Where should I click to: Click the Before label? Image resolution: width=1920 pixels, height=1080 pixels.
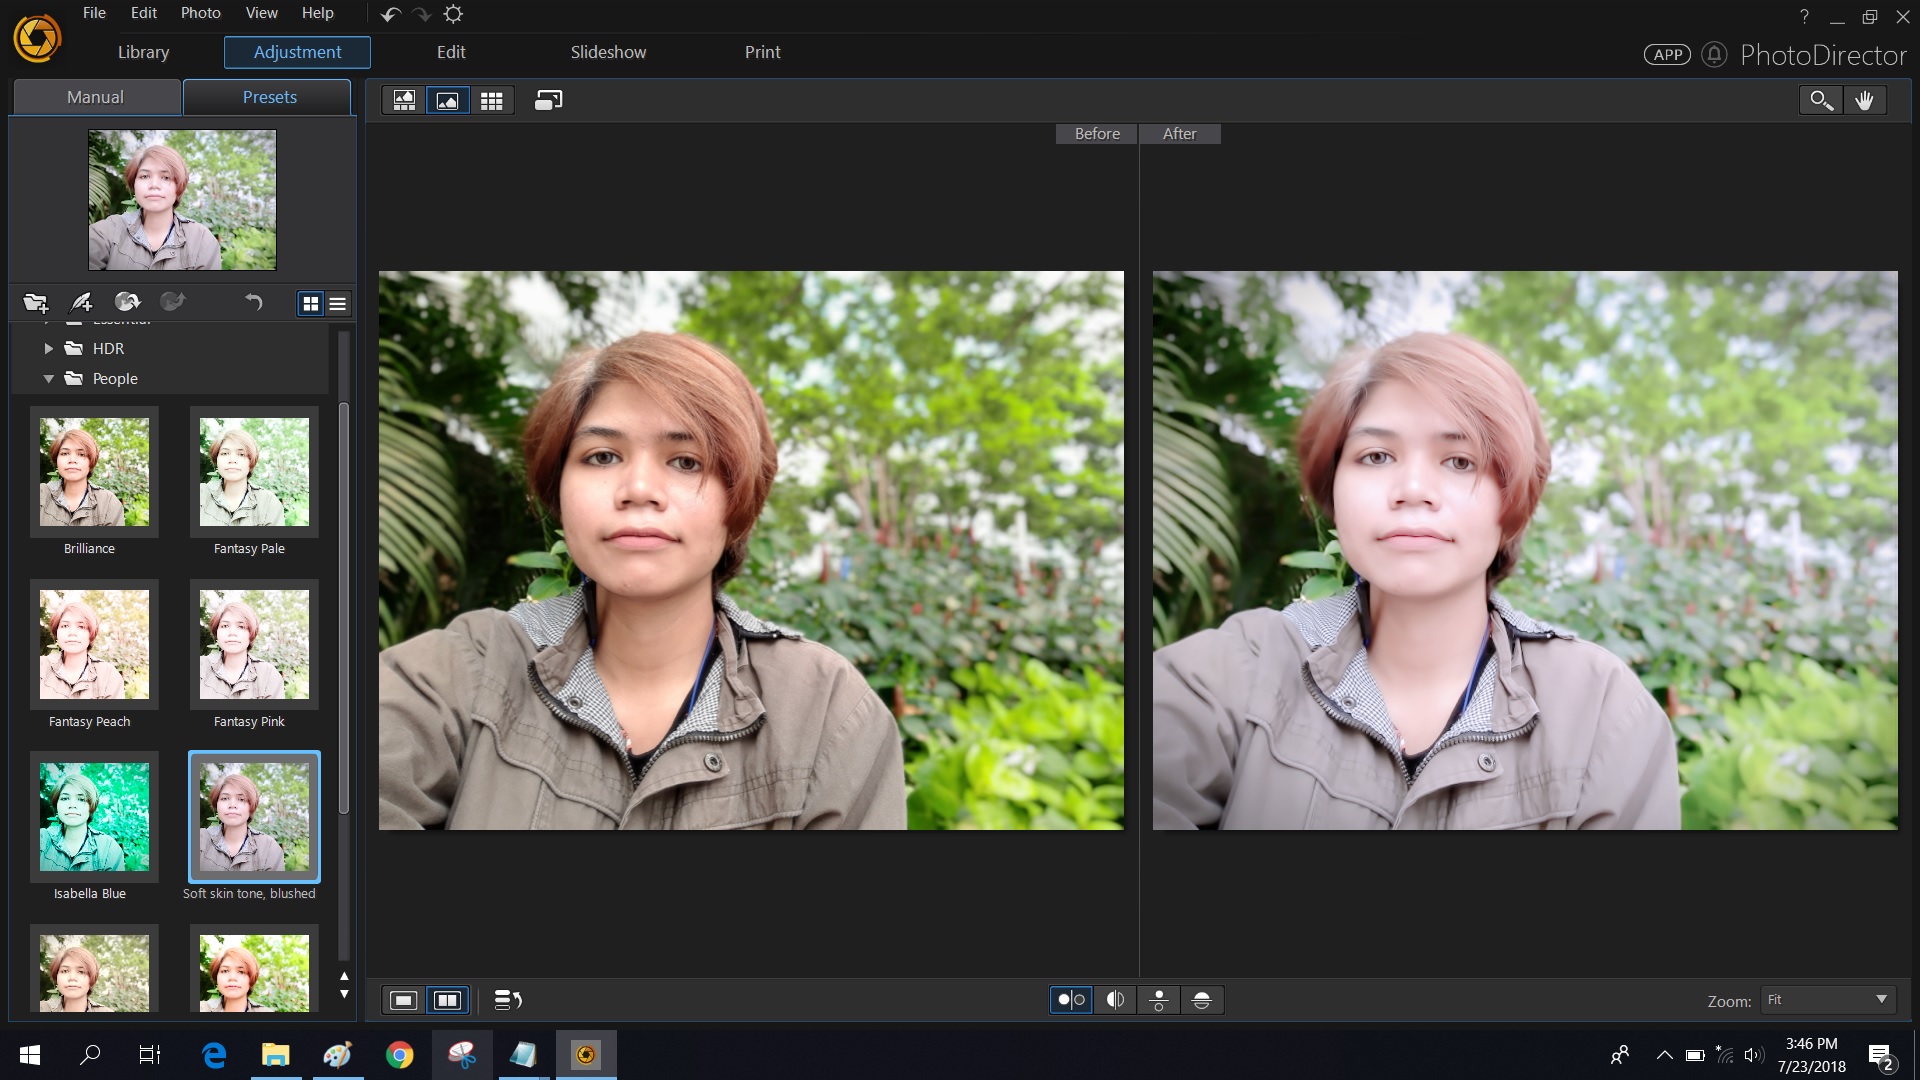pos(1097,134)
